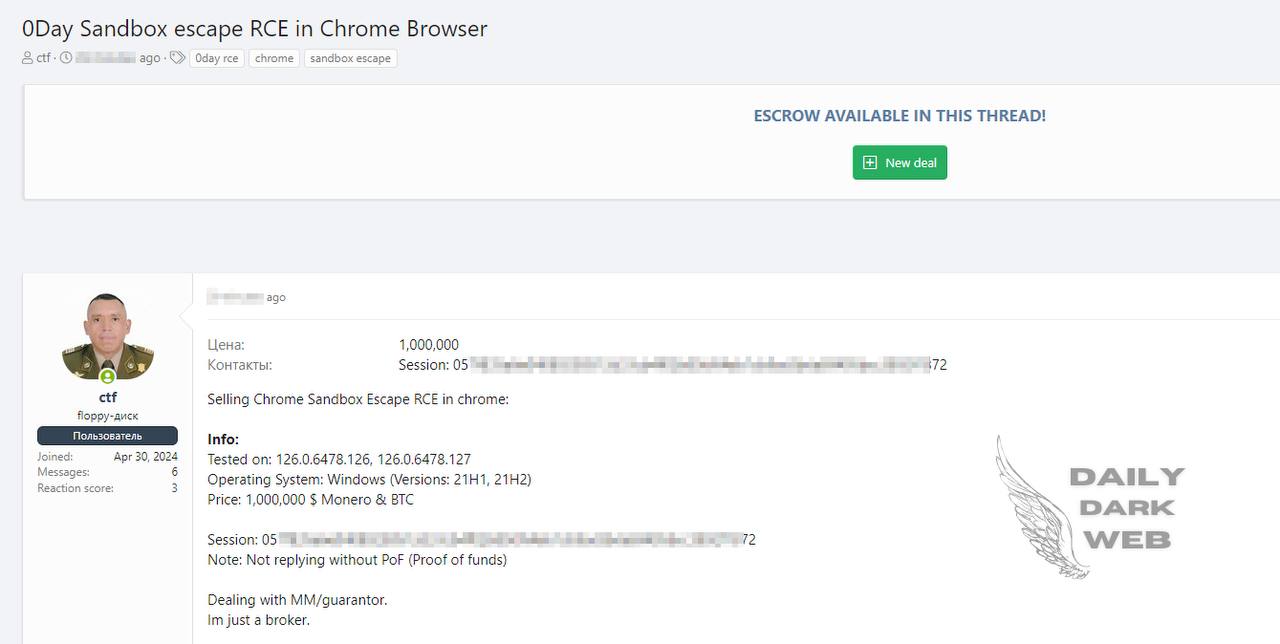The height and width of the screenshot is (644, 1280).
Task: Click the ctf author link under title
Action: tap(43, 58)
